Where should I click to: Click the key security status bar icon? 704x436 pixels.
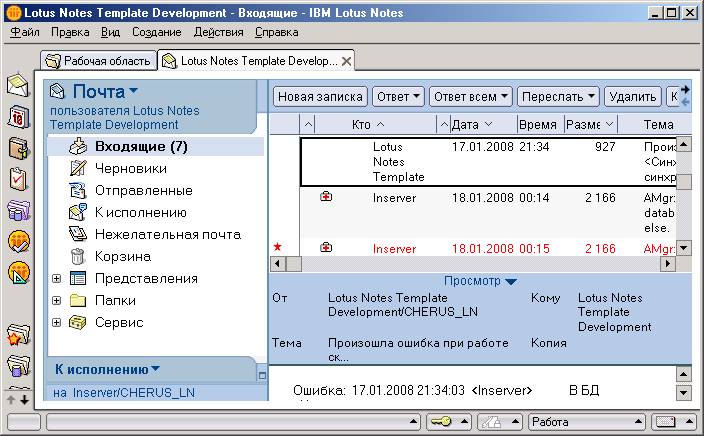point(441,421)
